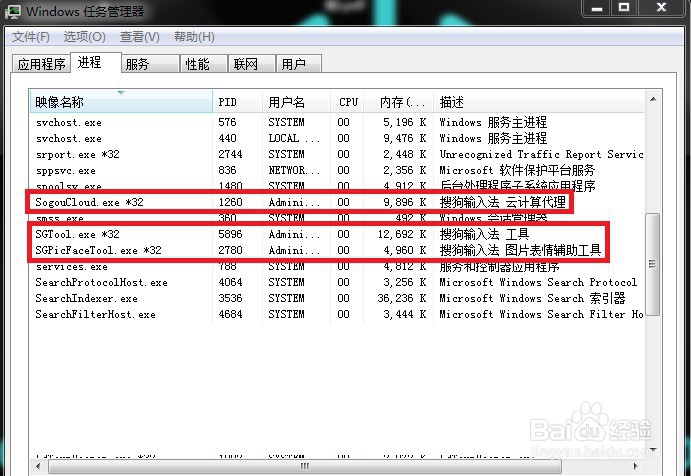
Task: Click PID 2780 cell
Action: [x=230, y=250]
